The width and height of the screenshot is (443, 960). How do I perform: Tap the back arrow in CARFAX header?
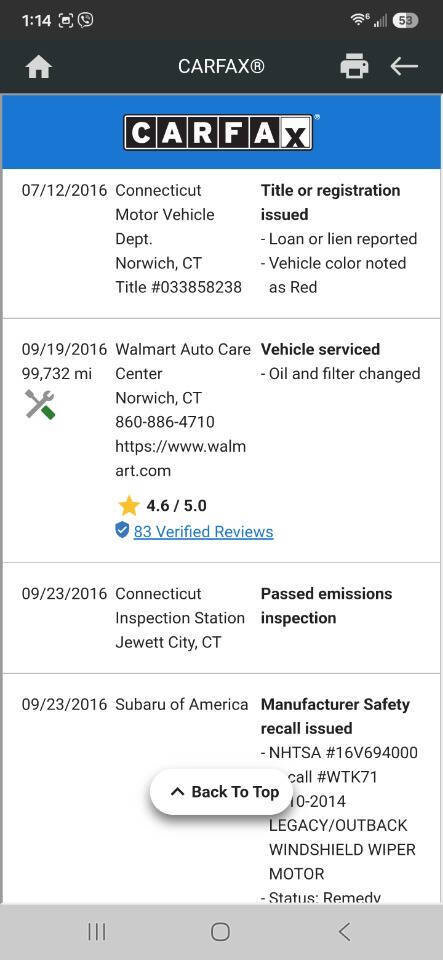404,66
